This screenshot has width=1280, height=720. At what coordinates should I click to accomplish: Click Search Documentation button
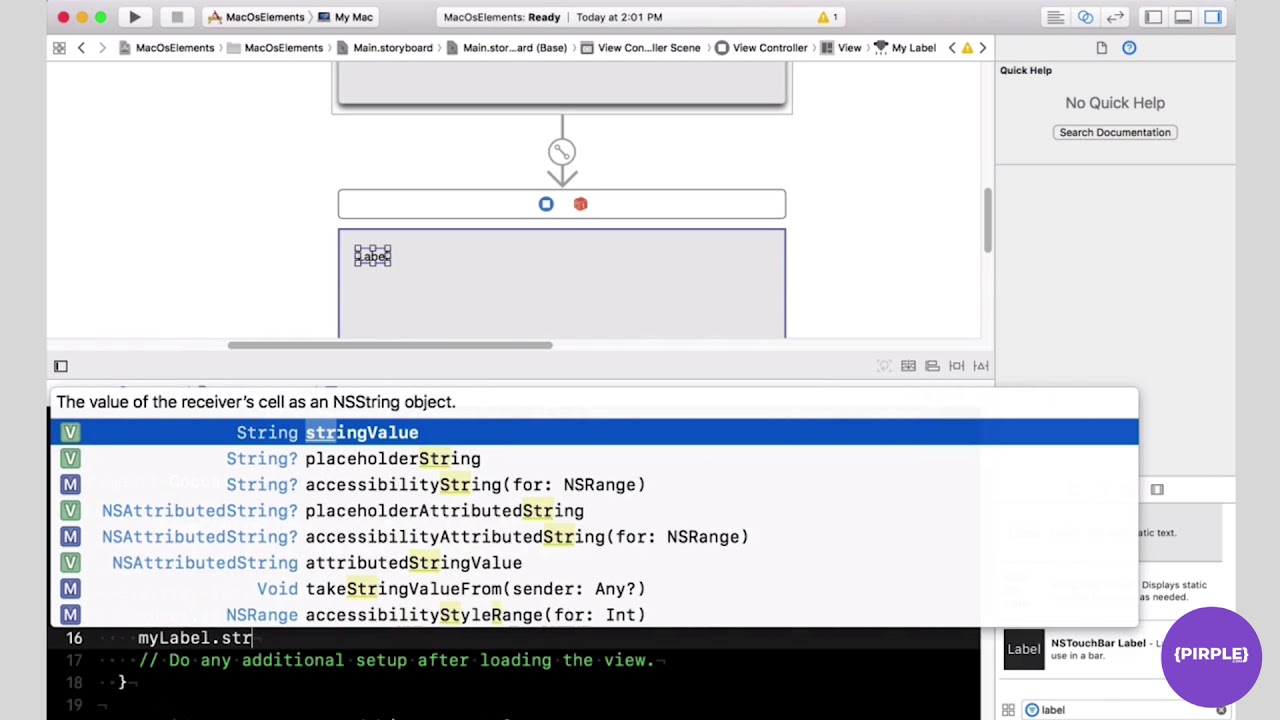[x=1115, y=132]
